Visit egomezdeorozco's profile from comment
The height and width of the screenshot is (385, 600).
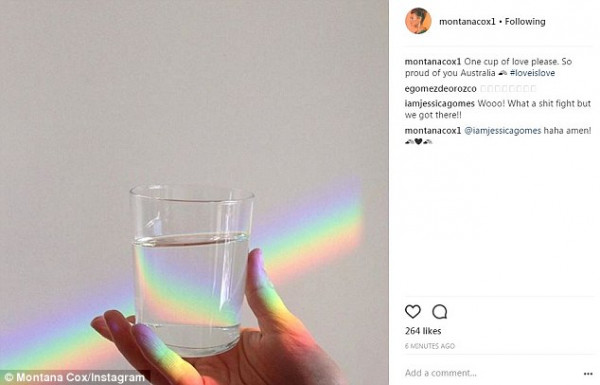point(440,88)
